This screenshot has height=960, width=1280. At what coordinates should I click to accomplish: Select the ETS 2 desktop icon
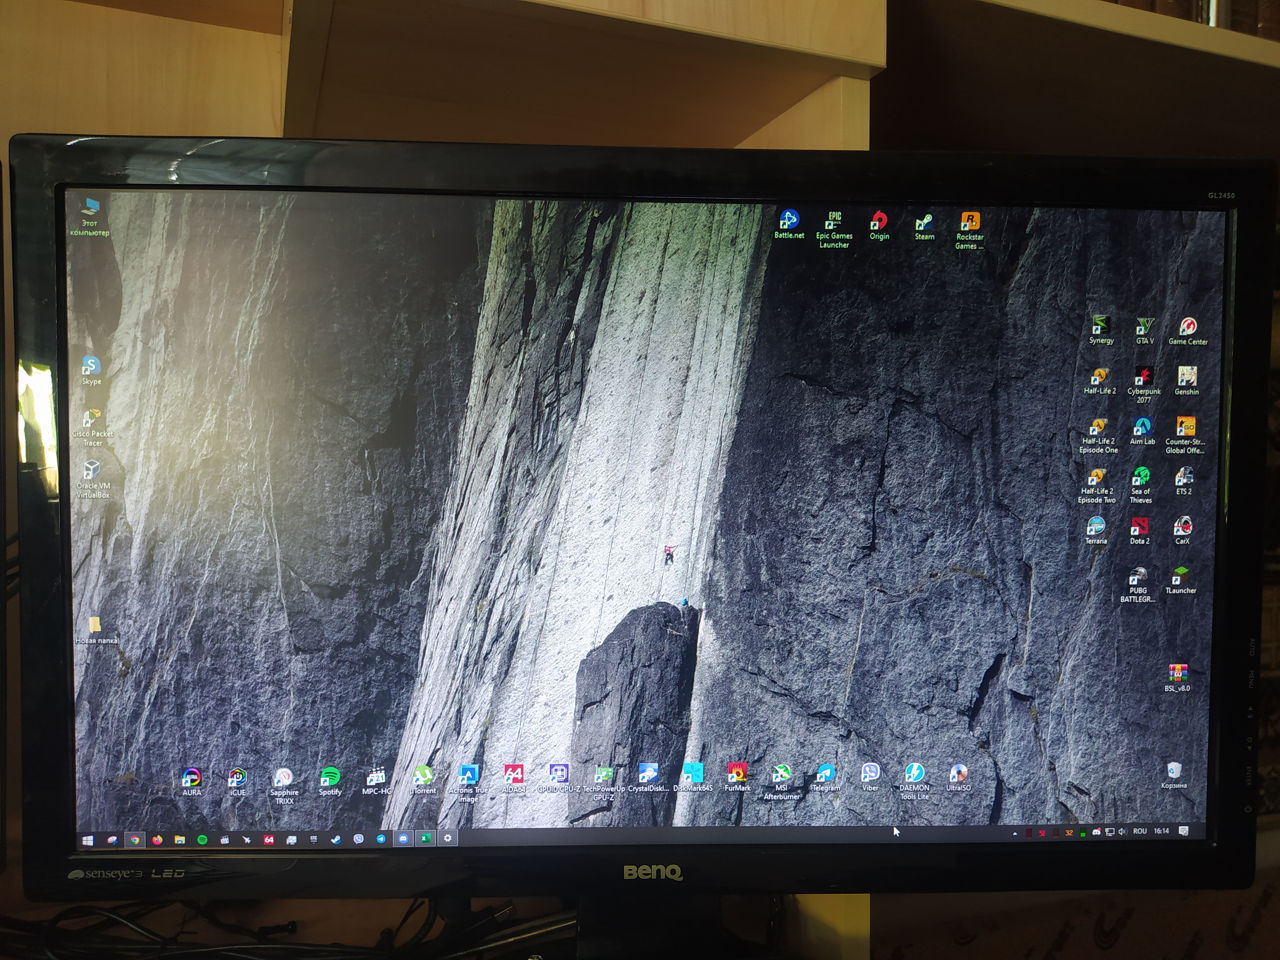pos(1184,480)
